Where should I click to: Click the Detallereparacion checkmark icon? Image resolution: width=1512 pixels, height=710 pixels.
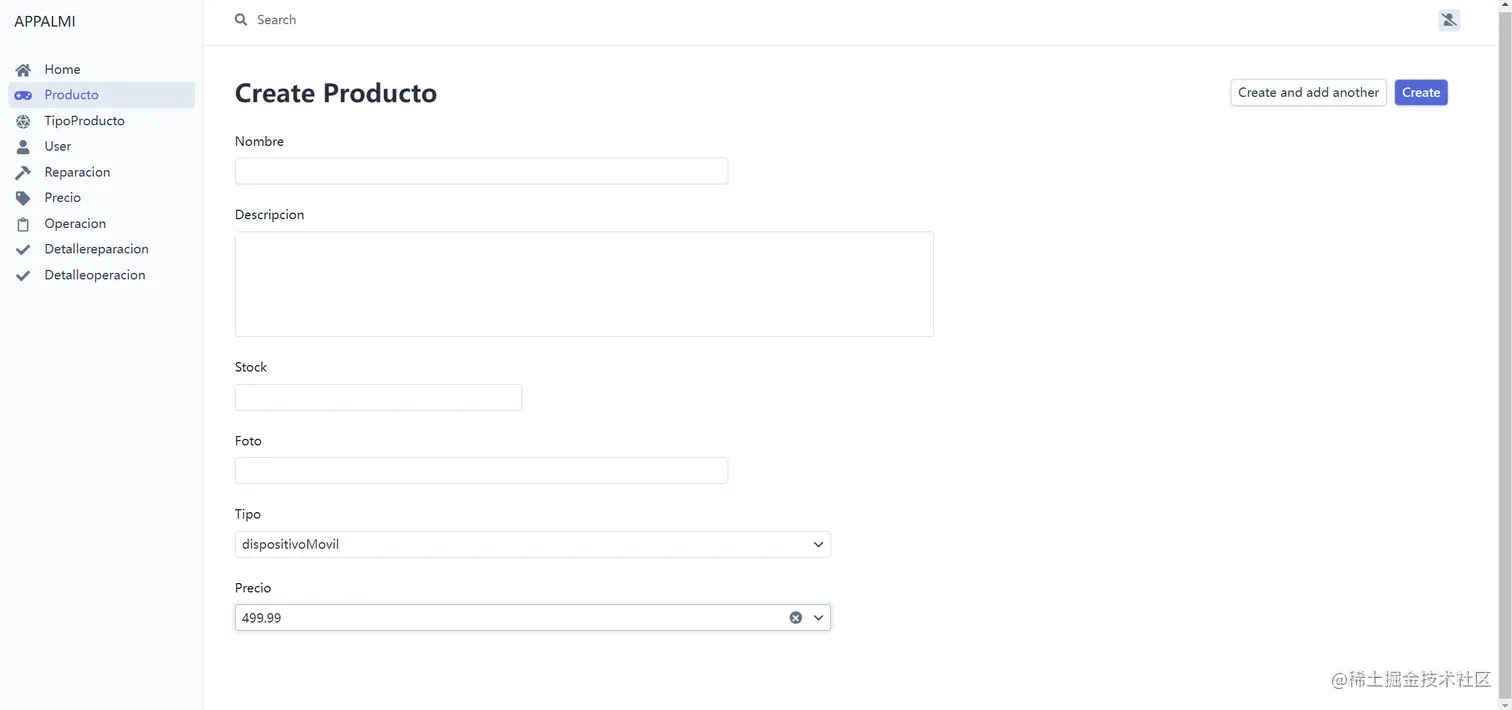[x=23, y=250]
